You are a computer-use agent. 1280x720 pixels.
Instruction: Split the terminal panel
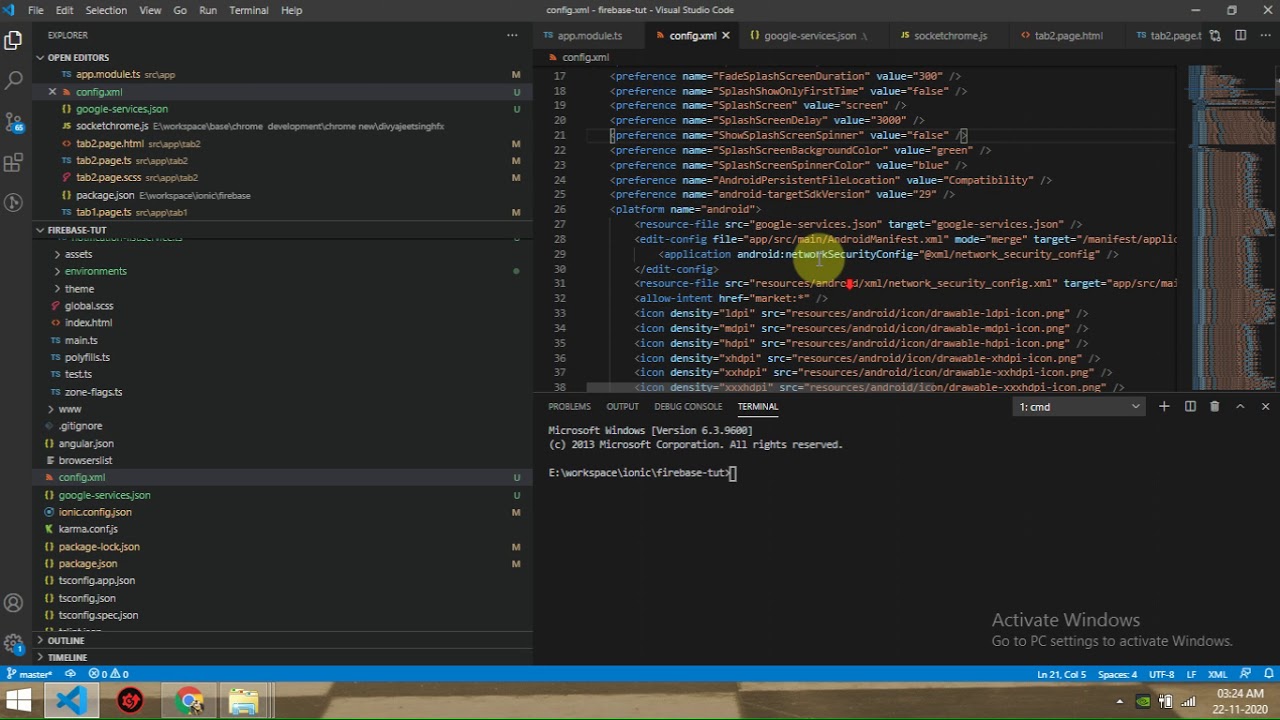point(1190,407)
